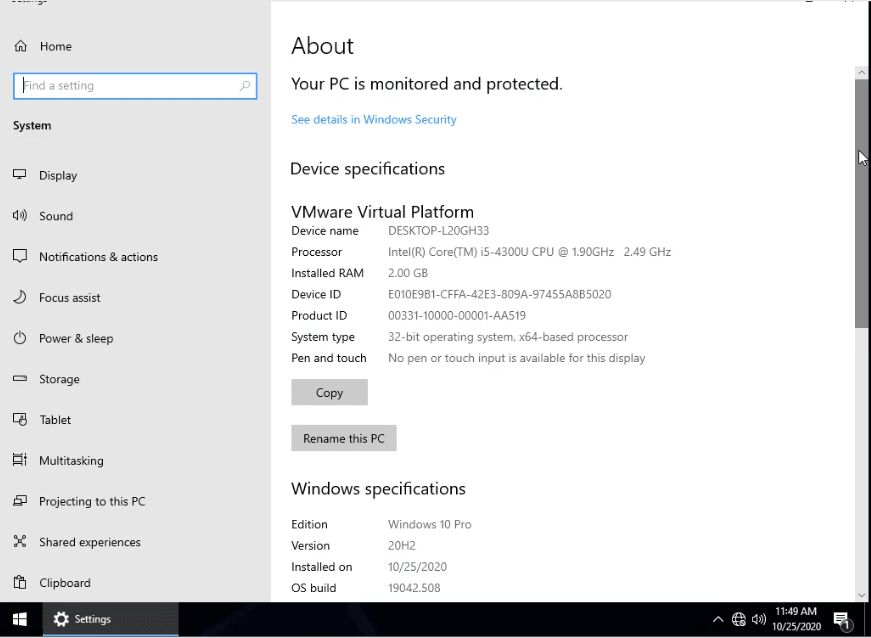Click the Sound speaker icon in sidebar

point(19,215)
